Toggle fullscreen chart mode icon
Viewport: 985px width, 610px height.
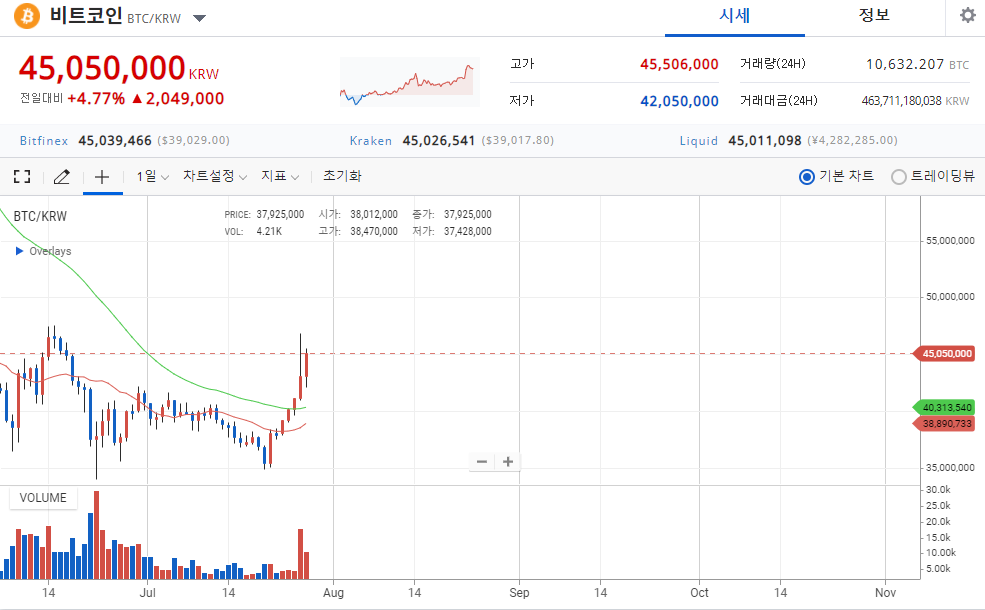click(22, 177)
